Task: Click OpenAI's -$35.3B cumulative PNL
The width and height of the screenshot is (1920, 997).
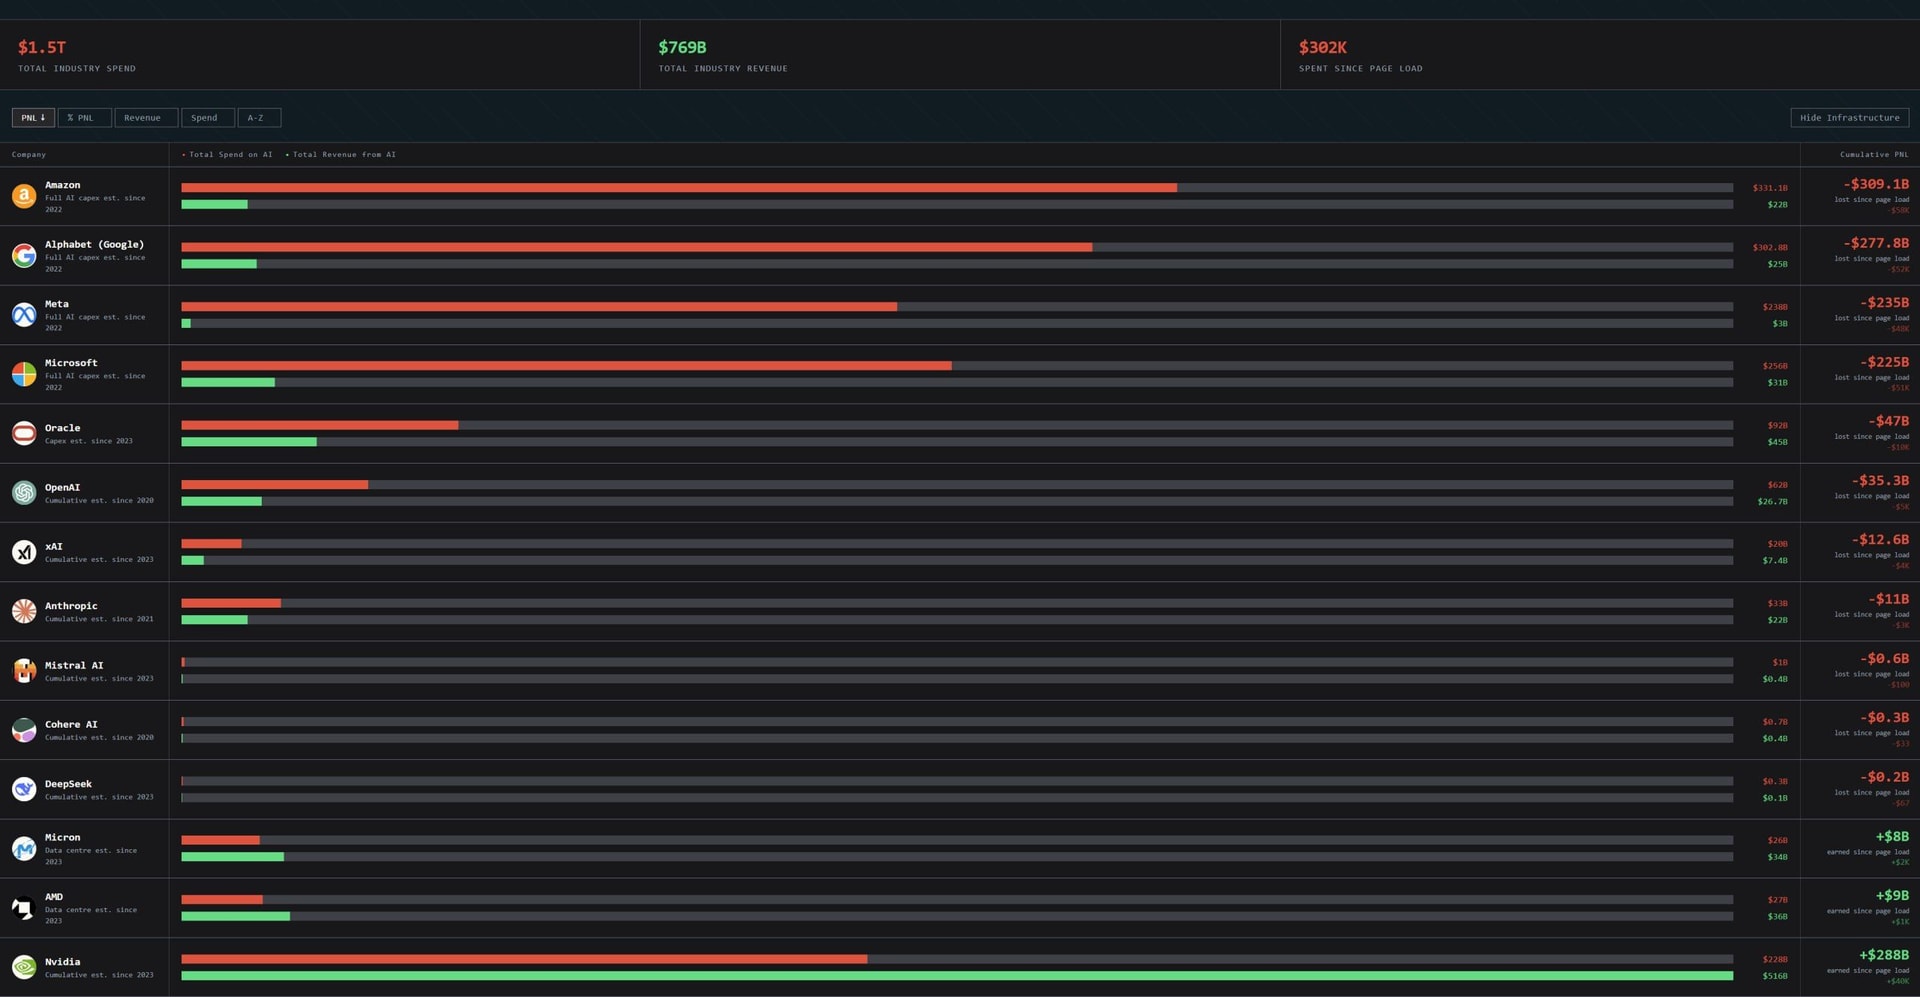Action: point(1880,481)
